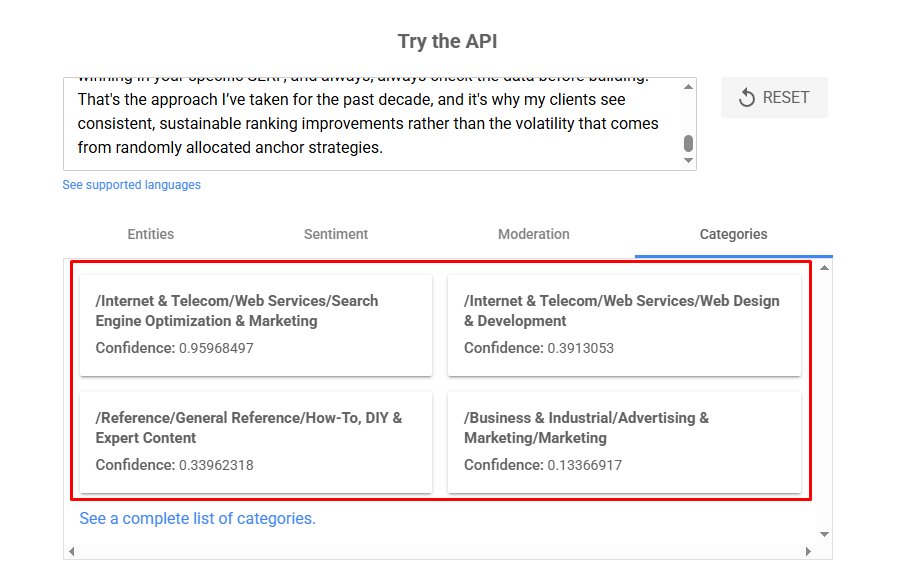Click results panel scroll right arrow

coord(808,552)
